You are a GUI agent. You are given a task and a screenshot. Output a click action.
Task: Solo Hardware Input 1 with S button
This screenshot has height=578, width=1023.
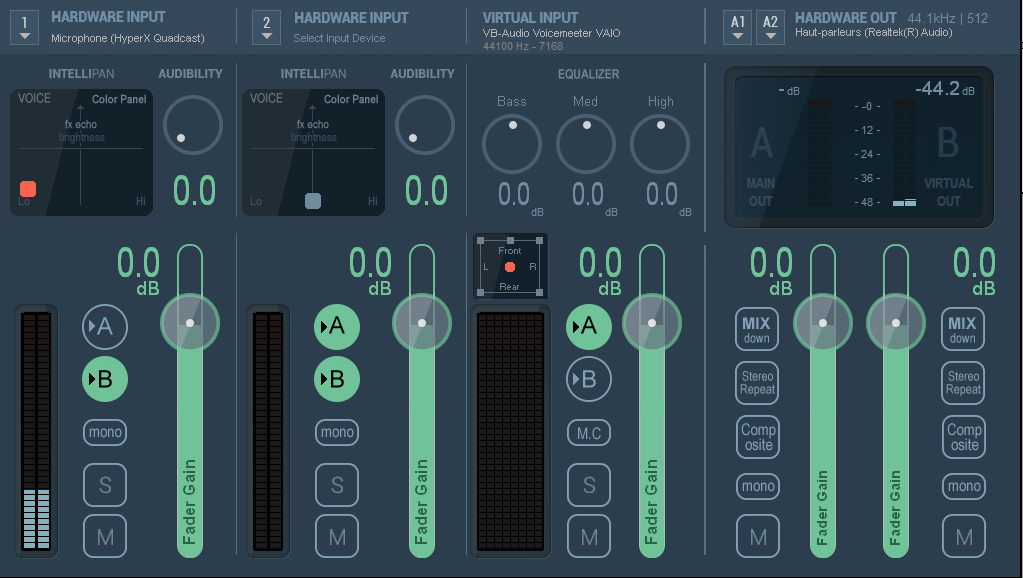pos(105,485)
